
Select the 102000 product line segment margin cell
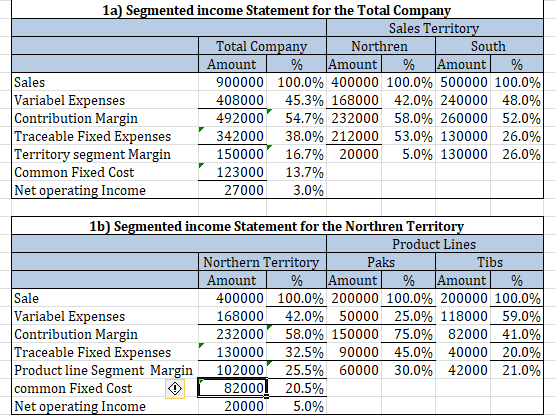point(232,370)
